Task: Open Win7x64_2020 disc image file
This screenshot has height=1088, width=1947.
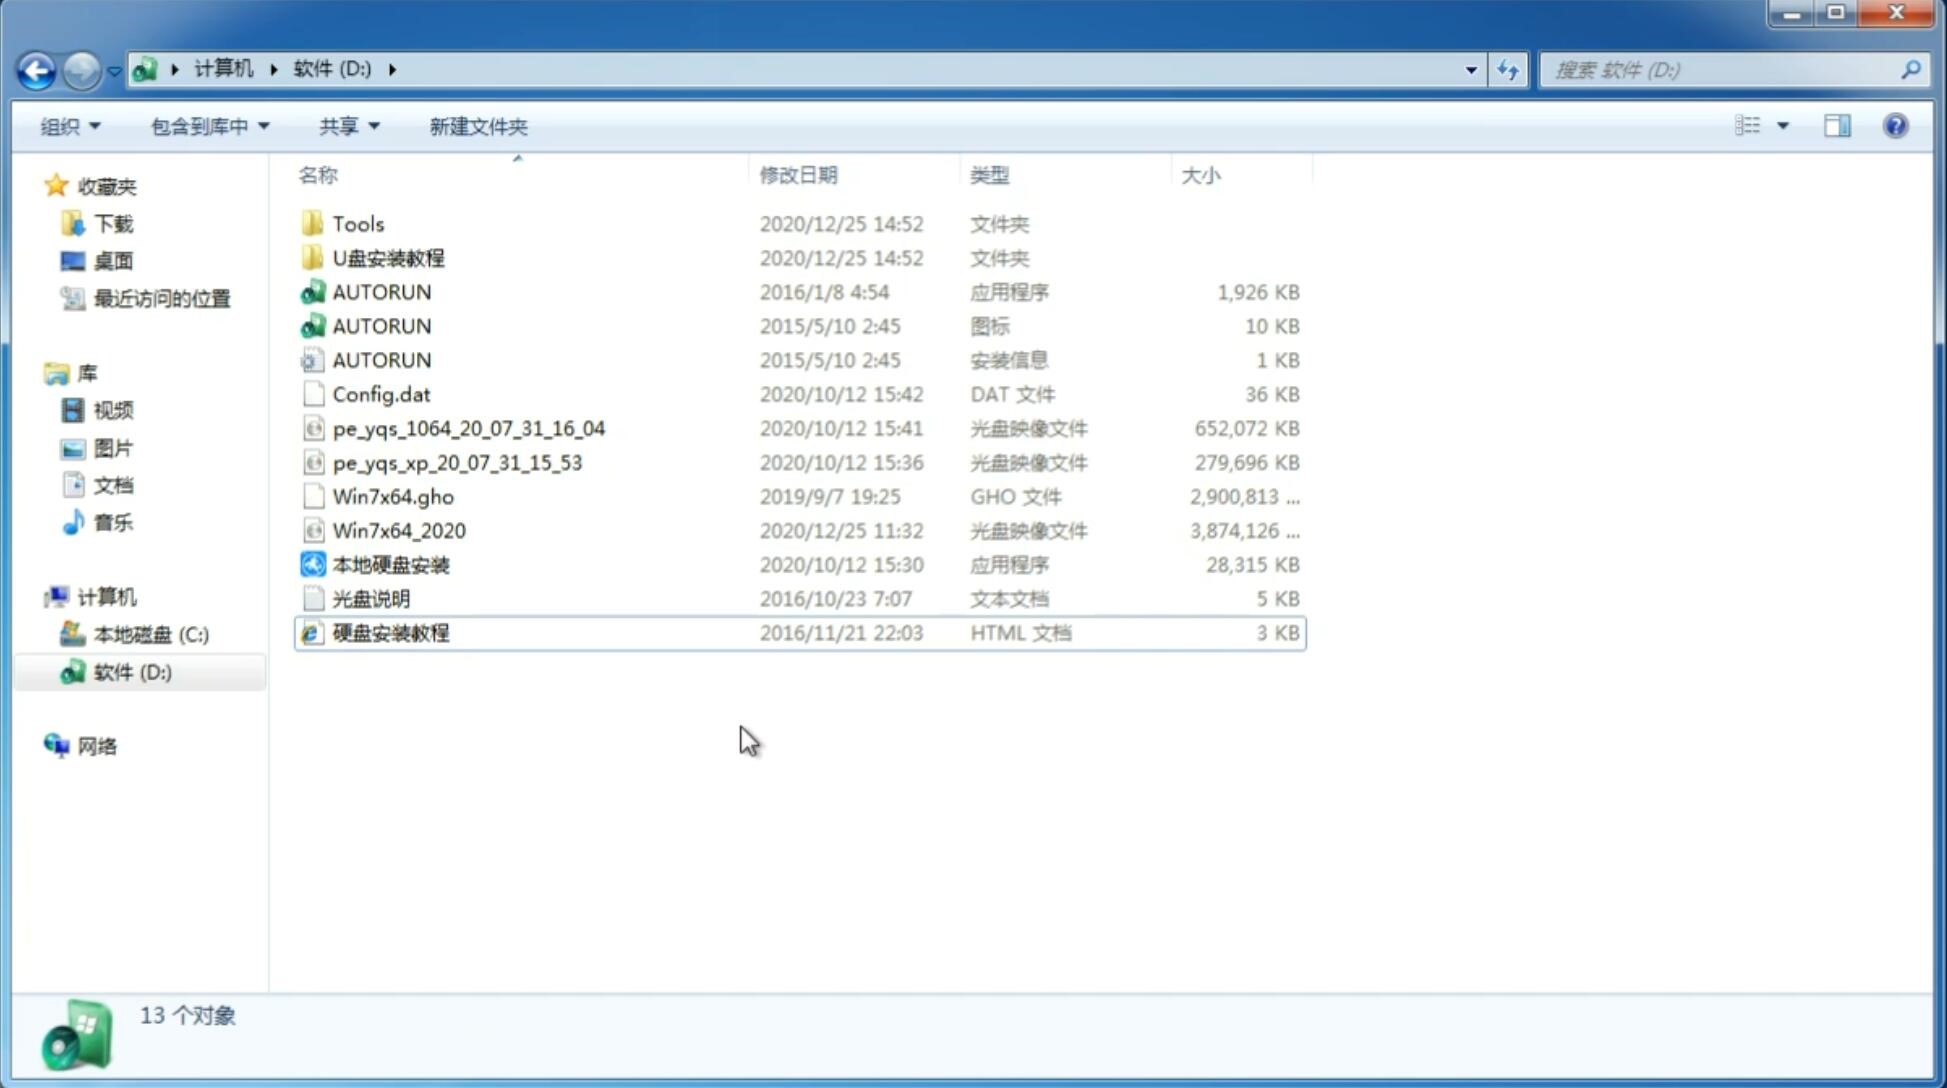Action: pyautogui.click(x=397, y=529)
